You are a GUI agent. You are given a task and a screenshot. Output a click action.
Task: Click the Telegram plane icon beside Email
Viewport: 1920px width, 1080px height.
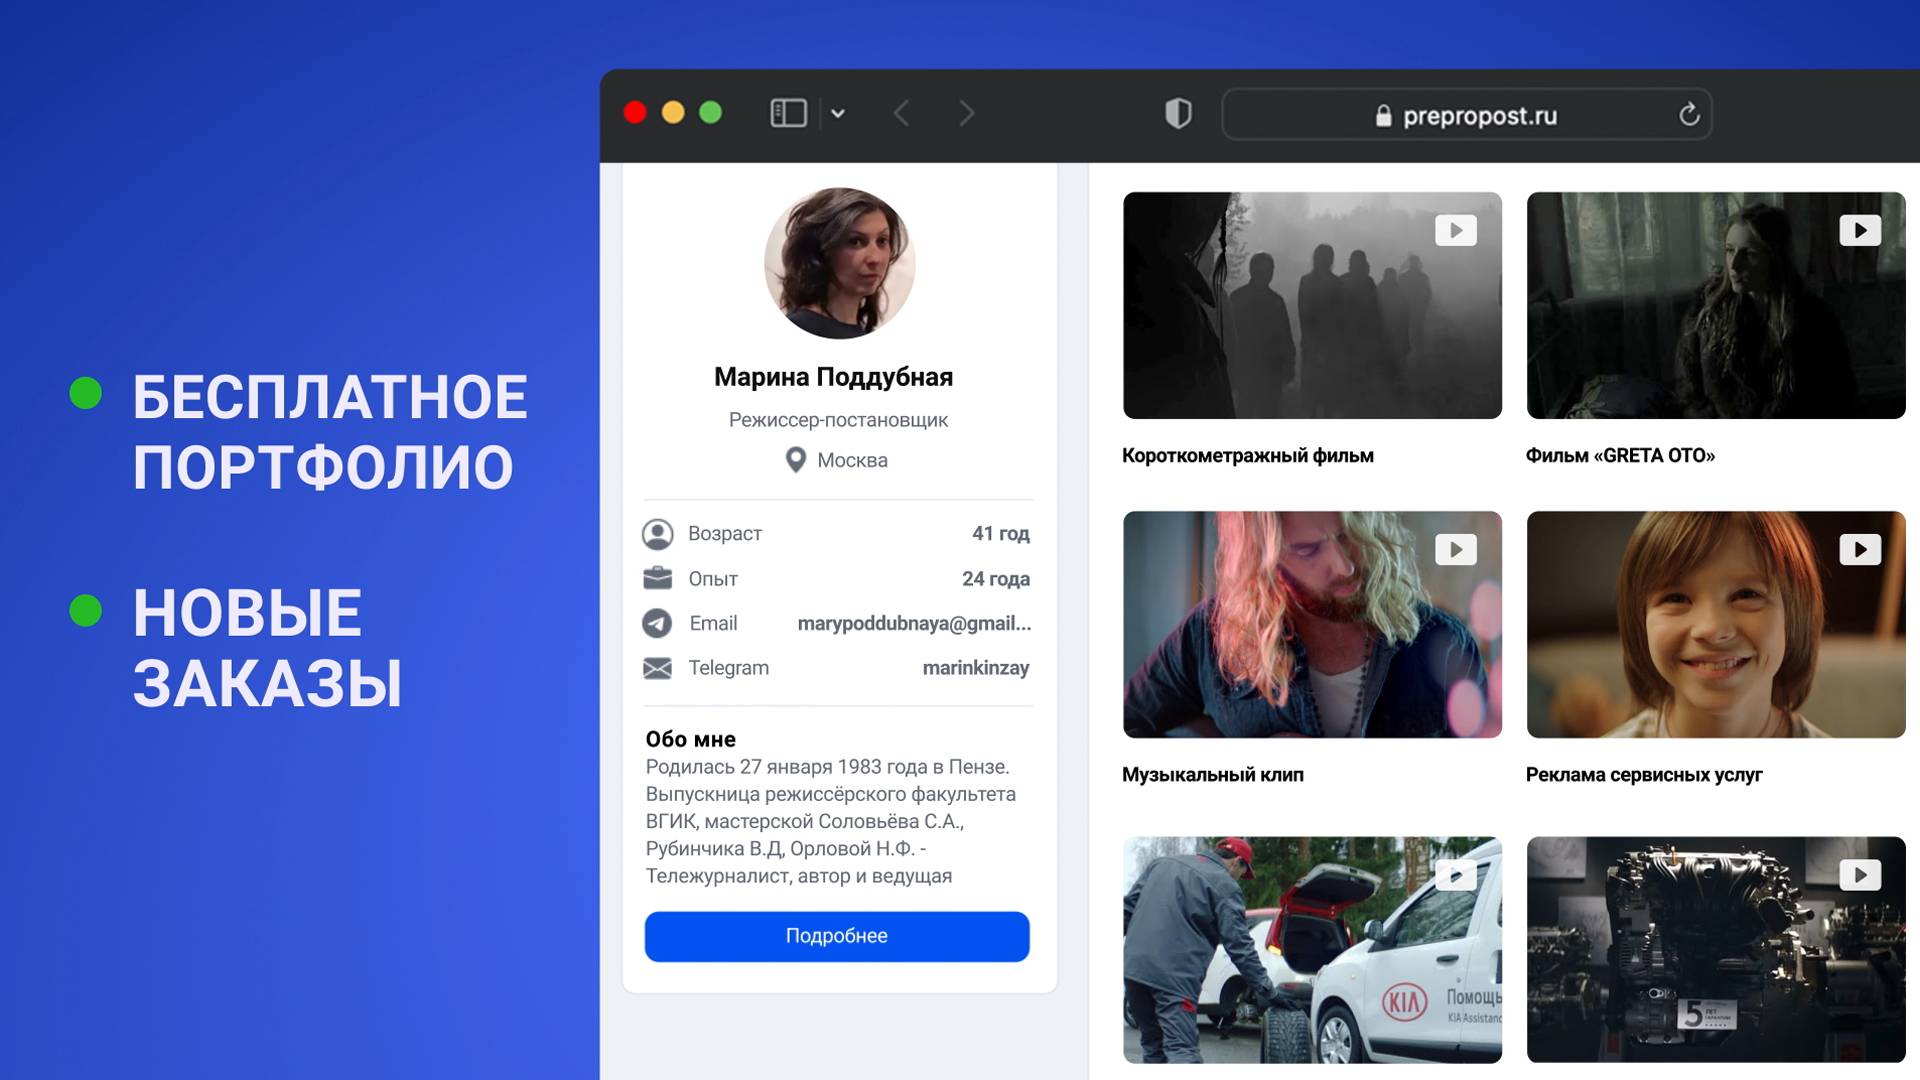pyautogui.click(x=657, y=623)
